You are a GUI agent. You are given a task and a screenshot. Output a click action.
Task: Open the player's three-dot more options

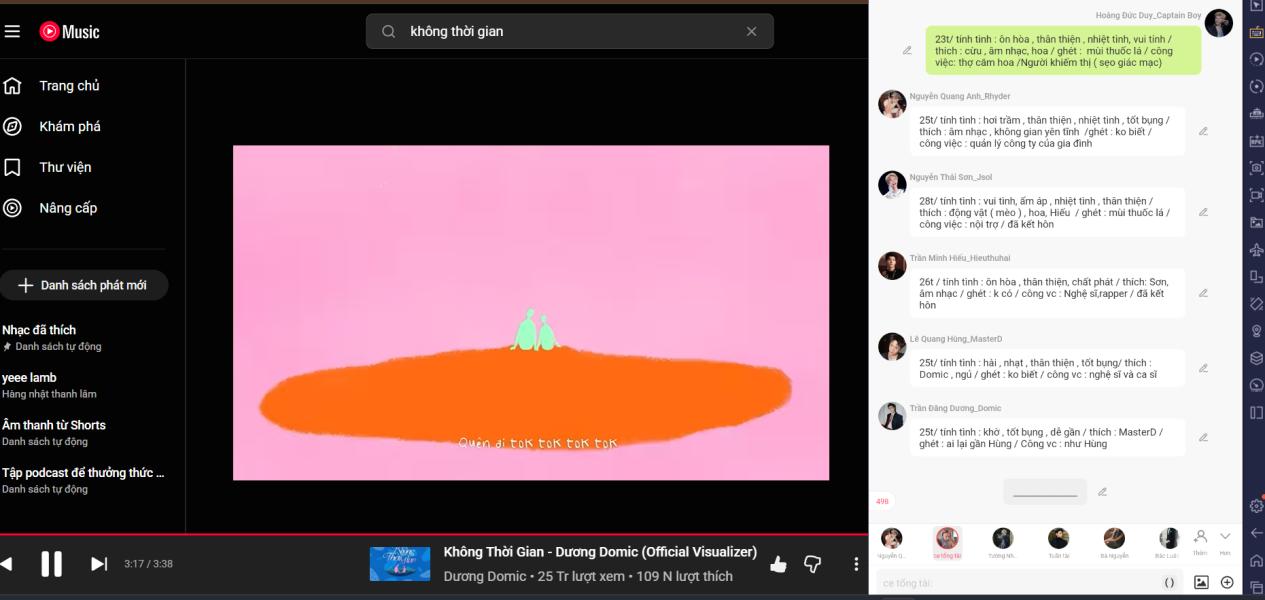856,565
